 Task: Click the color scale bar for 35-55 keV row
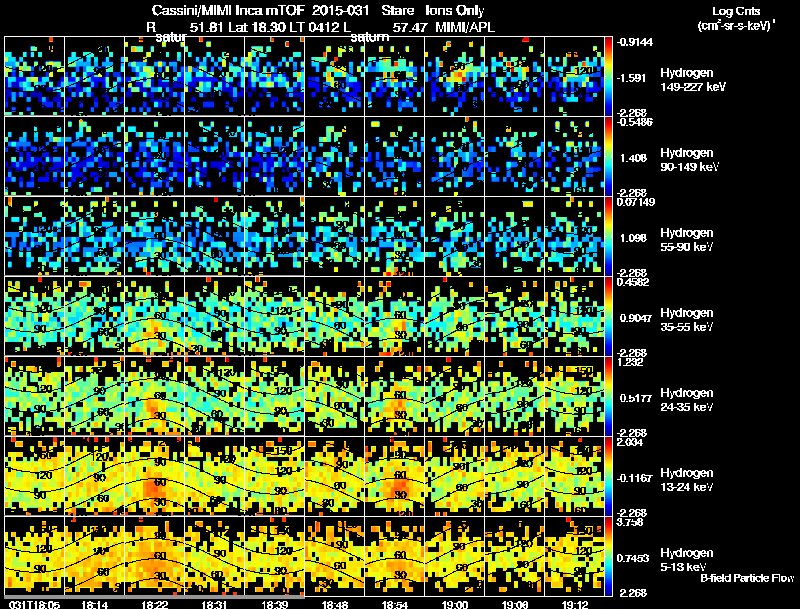pyautogui.click(x=608, y=316)
